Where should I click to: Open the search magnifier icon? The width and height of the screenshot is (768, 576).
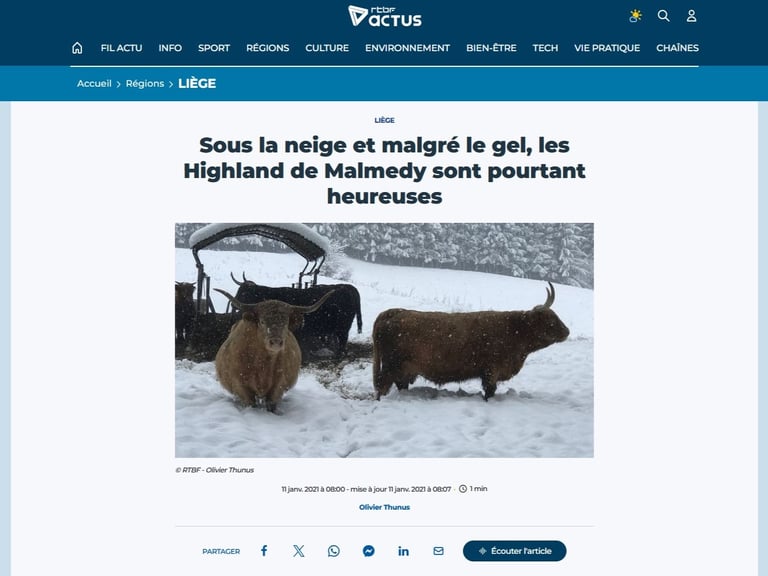pyautogui.click(x=663, y=16)
